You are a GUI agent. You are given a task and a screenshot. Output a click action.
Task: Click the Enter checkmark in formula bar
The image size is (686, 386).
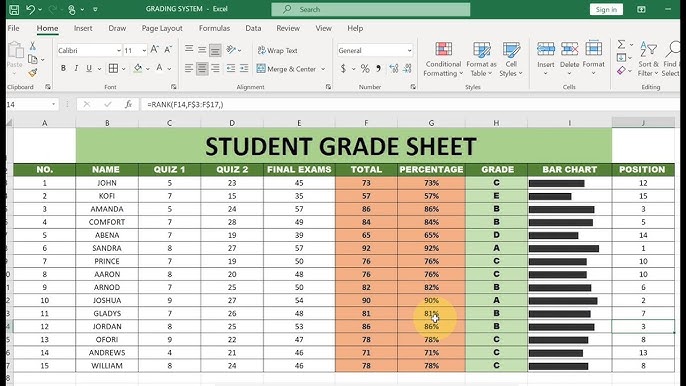[108, 104]
